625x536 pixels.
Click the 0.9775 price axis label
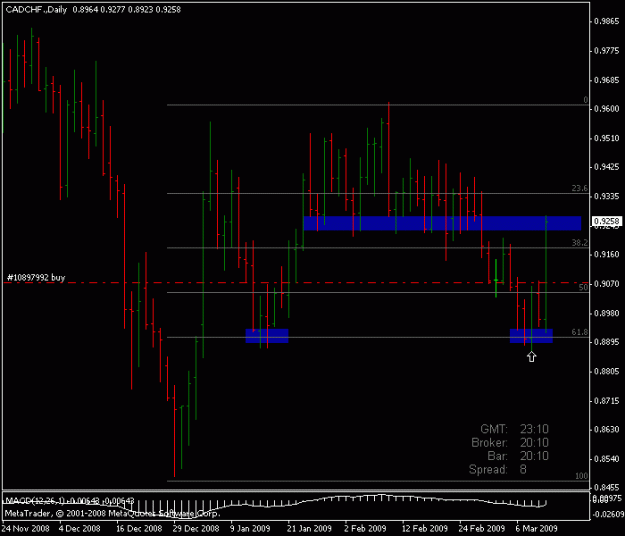[x=607, y=51]
